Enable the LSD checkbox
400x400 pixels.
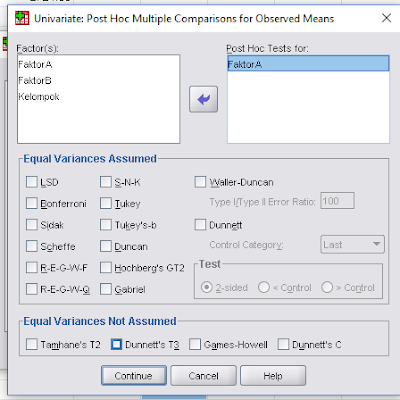pos(32,182)
